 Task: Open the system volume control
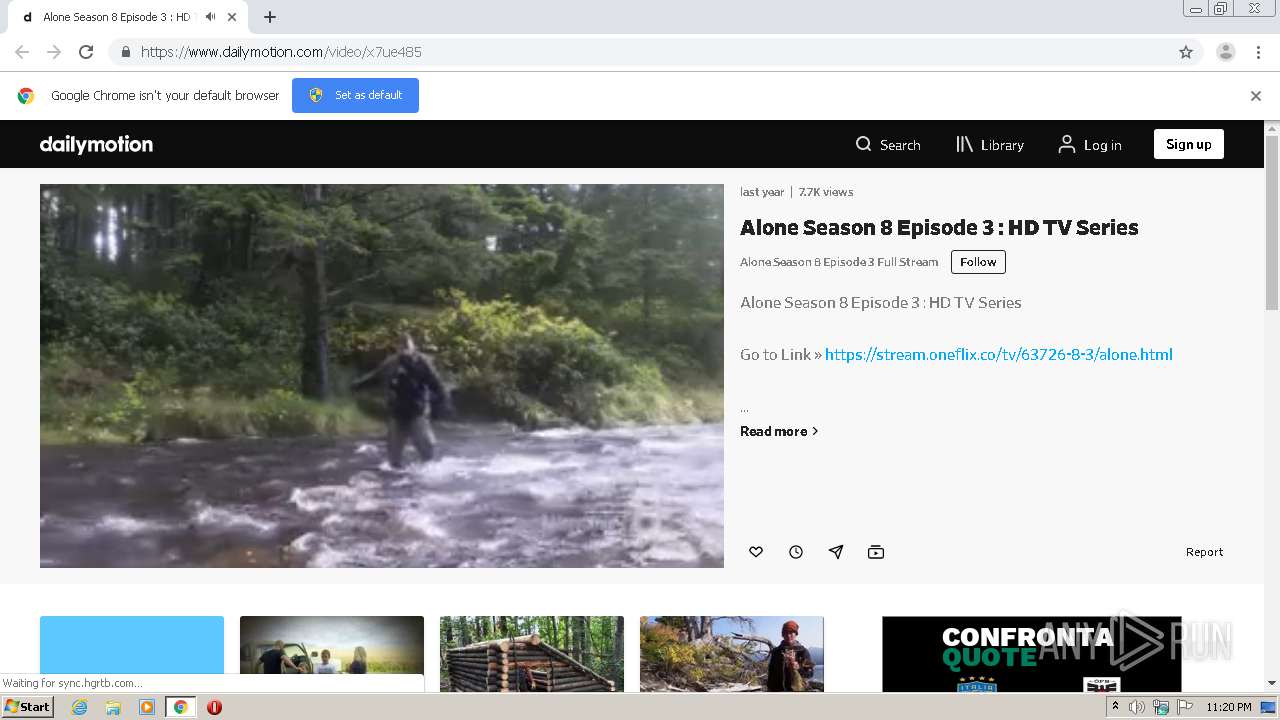(1137, 707)
